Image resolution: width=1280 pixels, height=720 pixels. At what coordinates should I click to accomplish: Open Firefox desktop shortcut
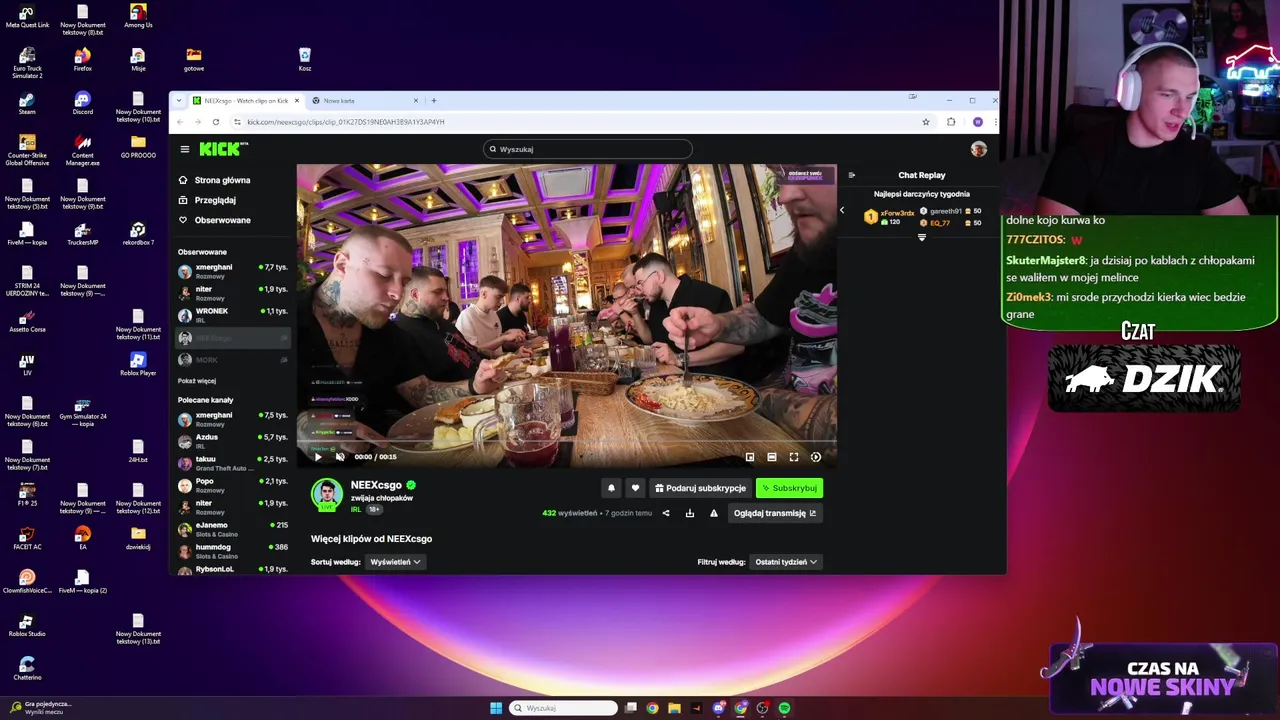click(82, 60)
